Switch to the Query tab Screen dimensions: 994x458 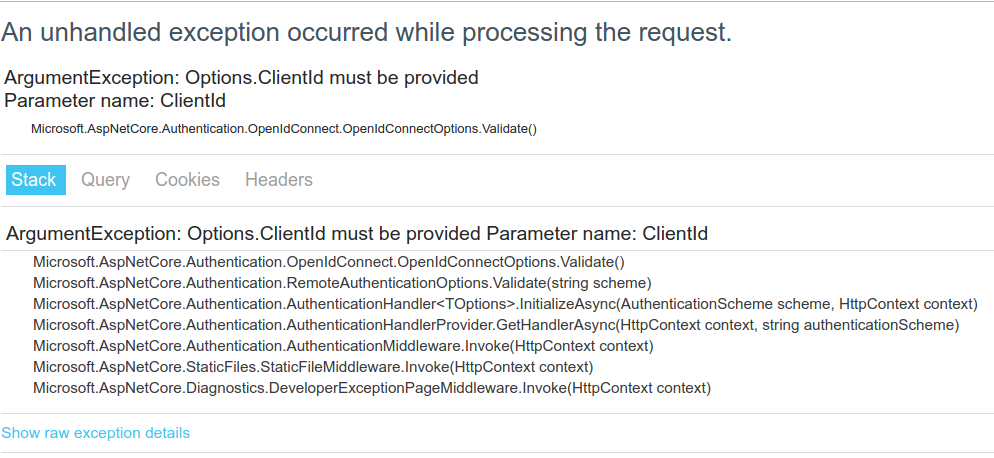click(x=105, y=180)
